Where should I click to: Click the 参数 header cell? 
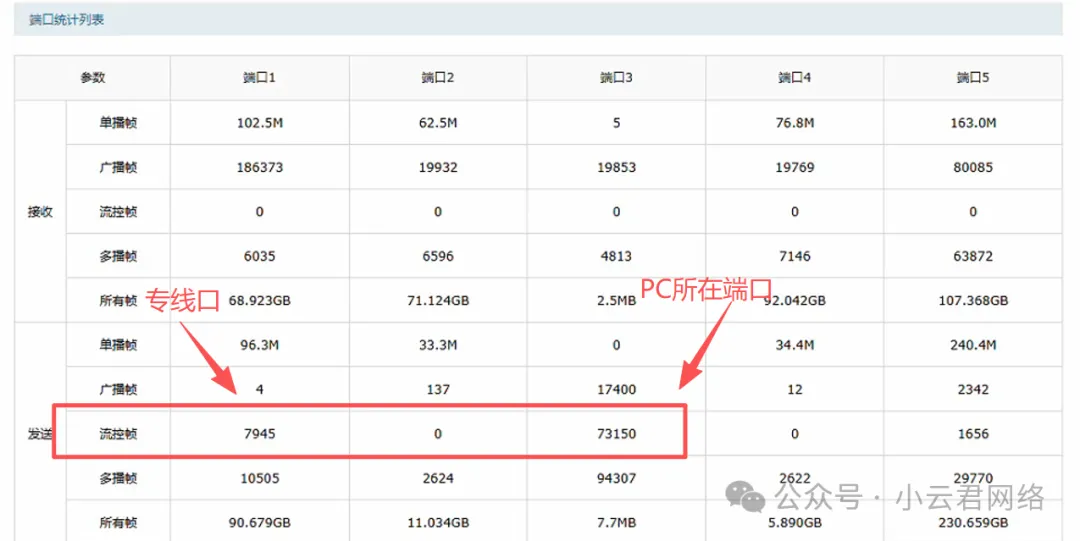coord(92,77)
